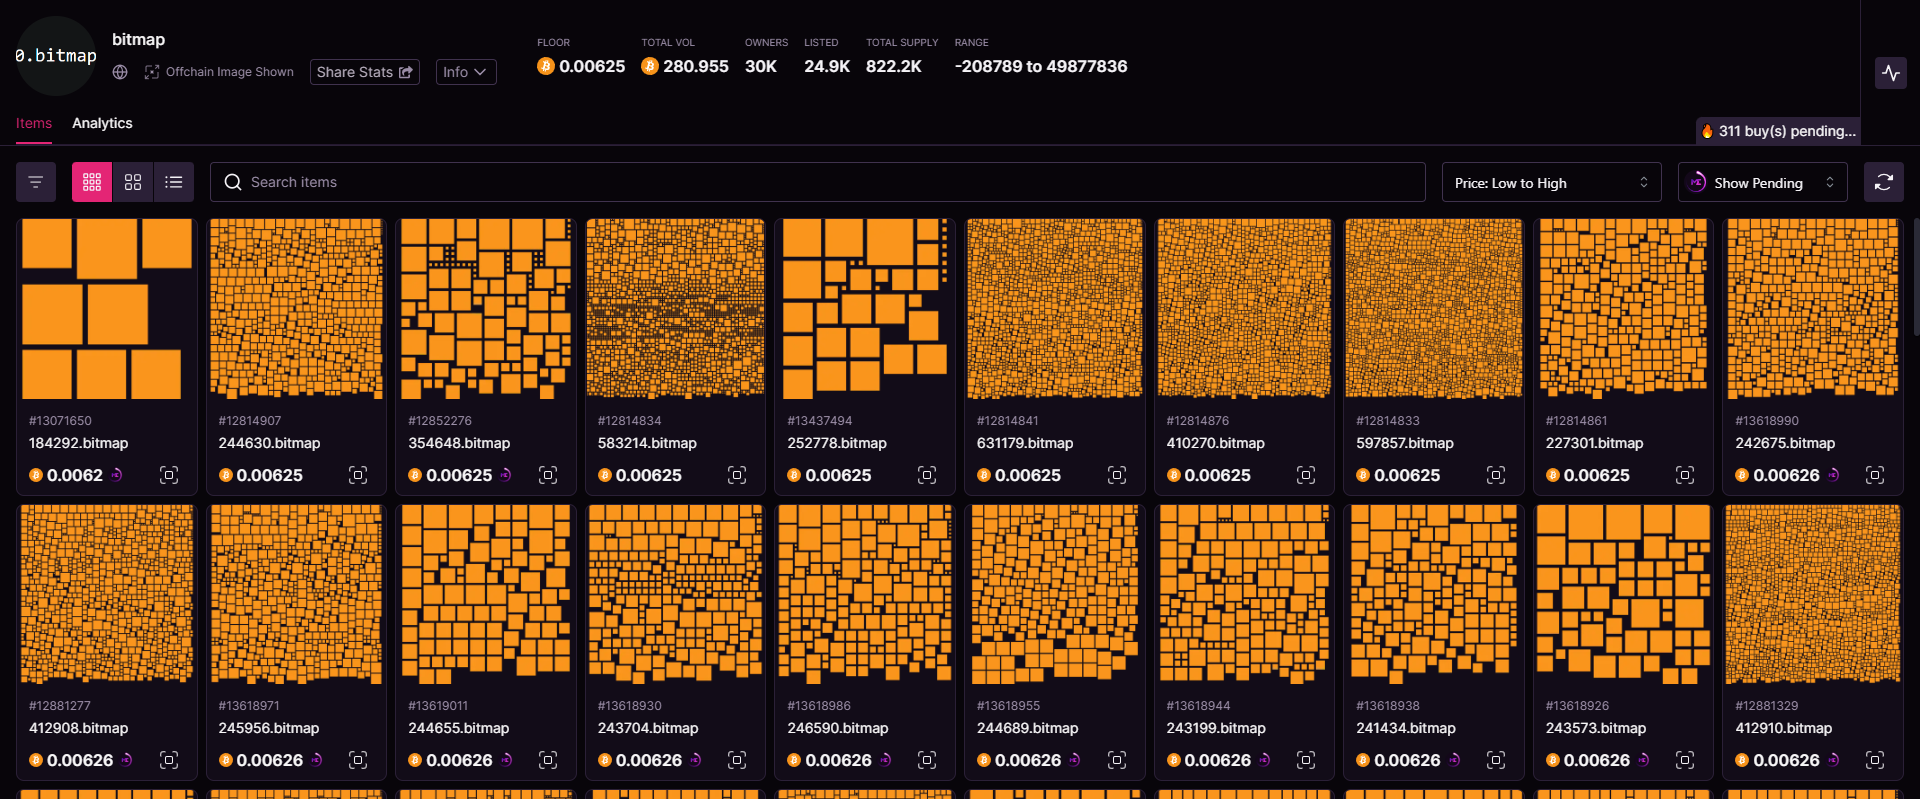
Task: Click the 280.955 total volume value
Action: coord(696,66)
